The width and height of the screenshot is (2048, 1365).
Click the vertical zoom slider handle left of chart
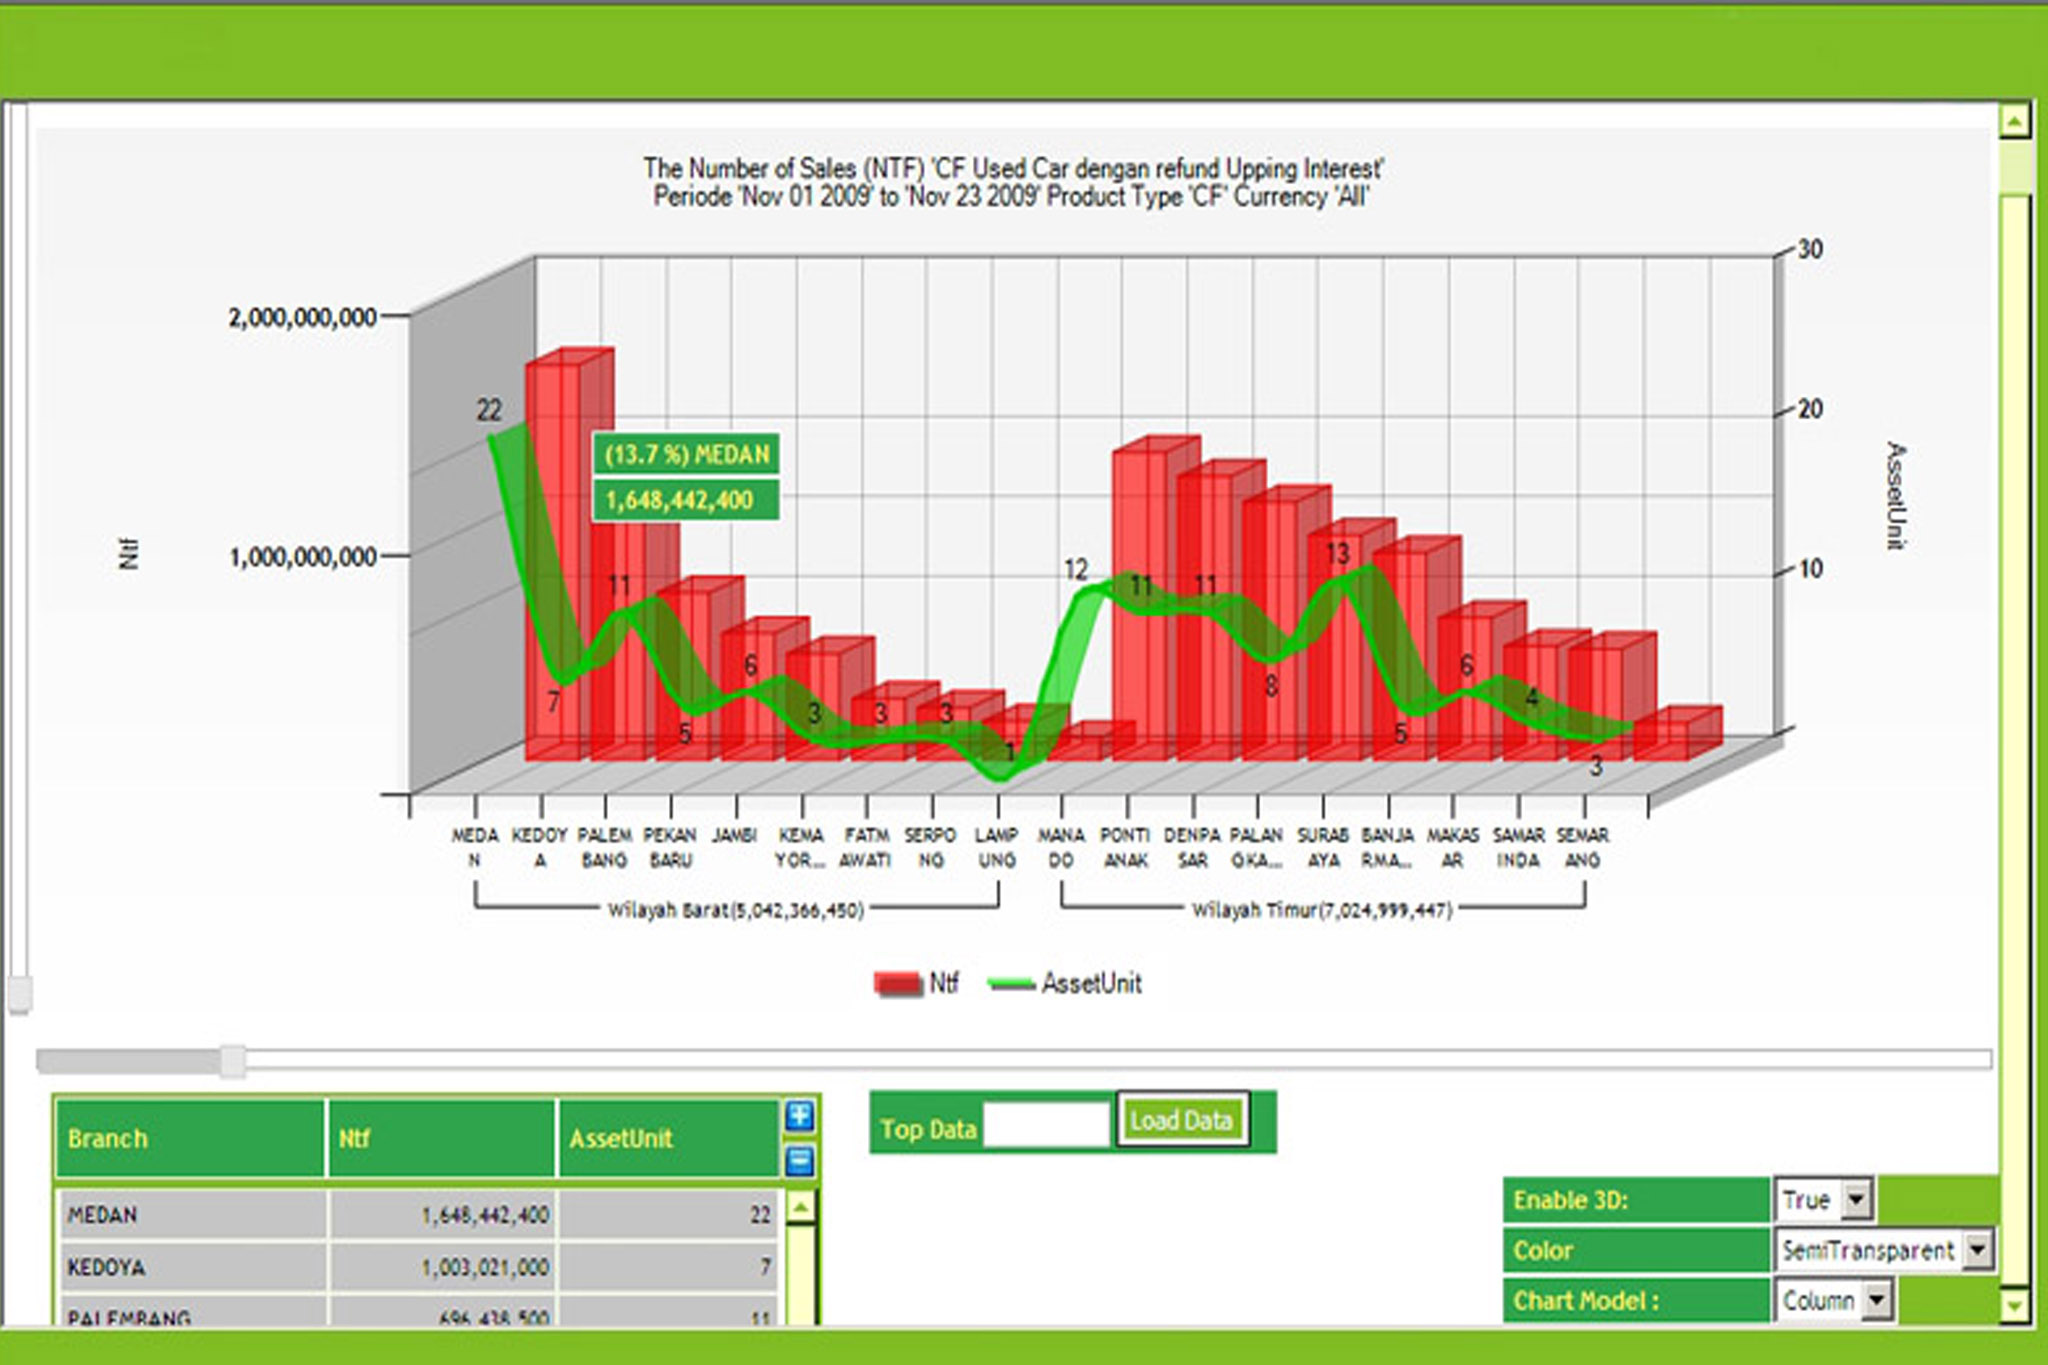click(19, 993)
